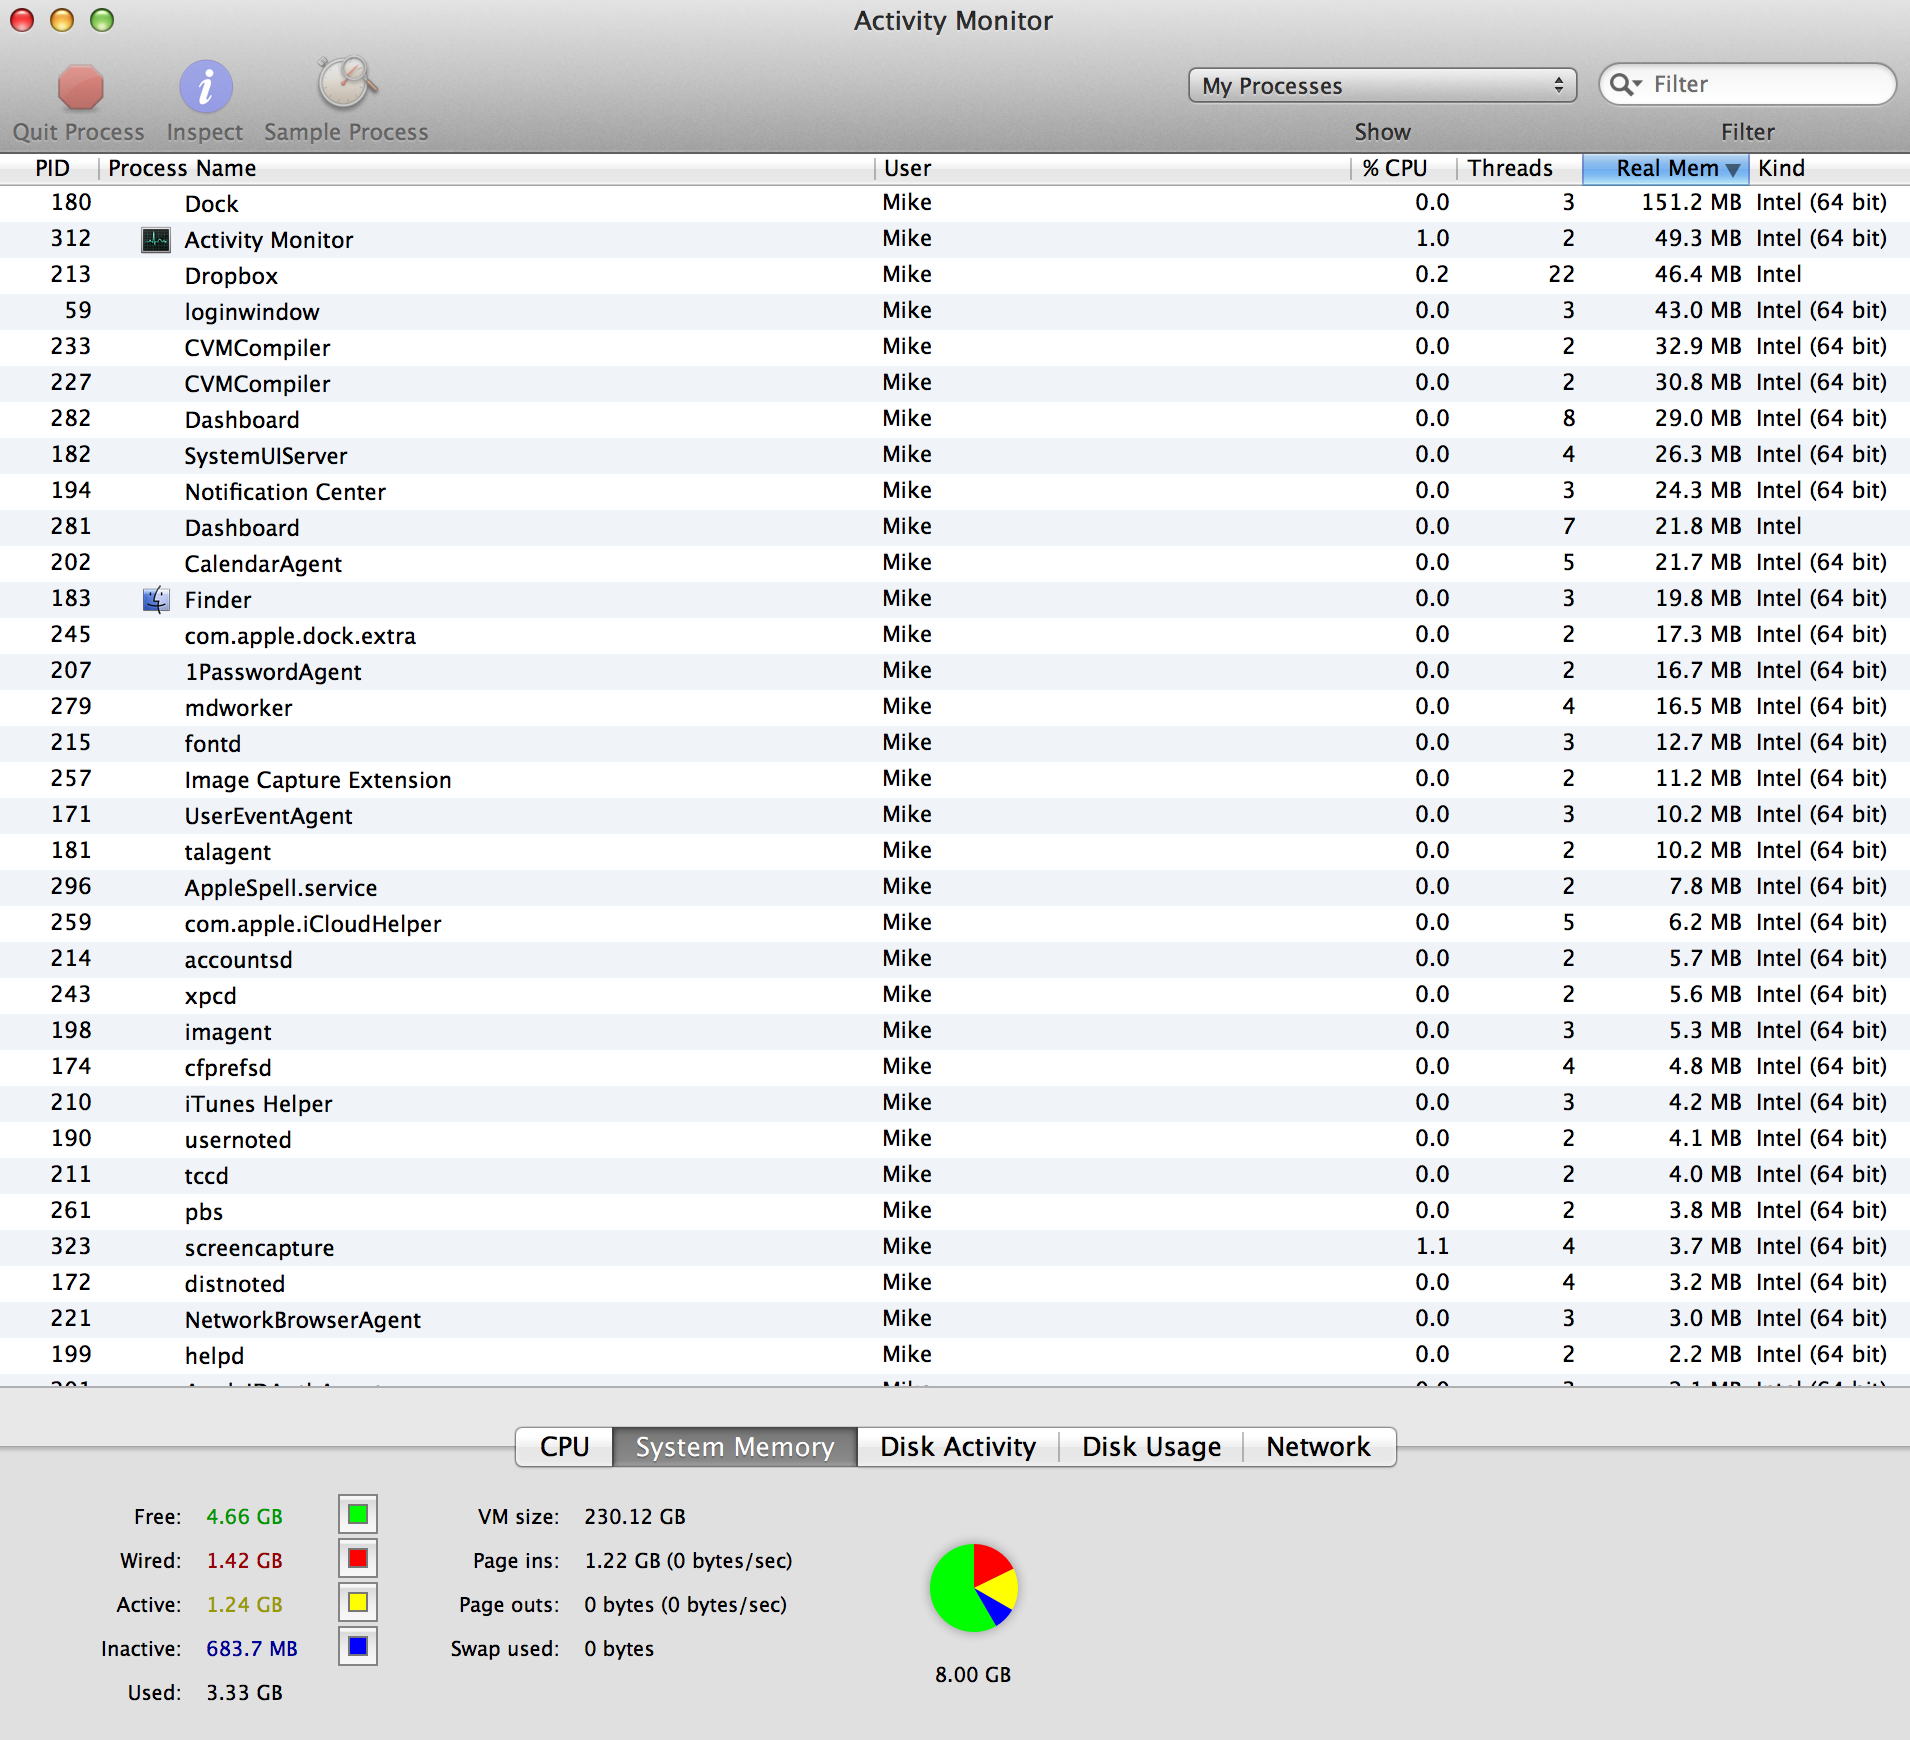Select the xpcd process row

point(955,996)
